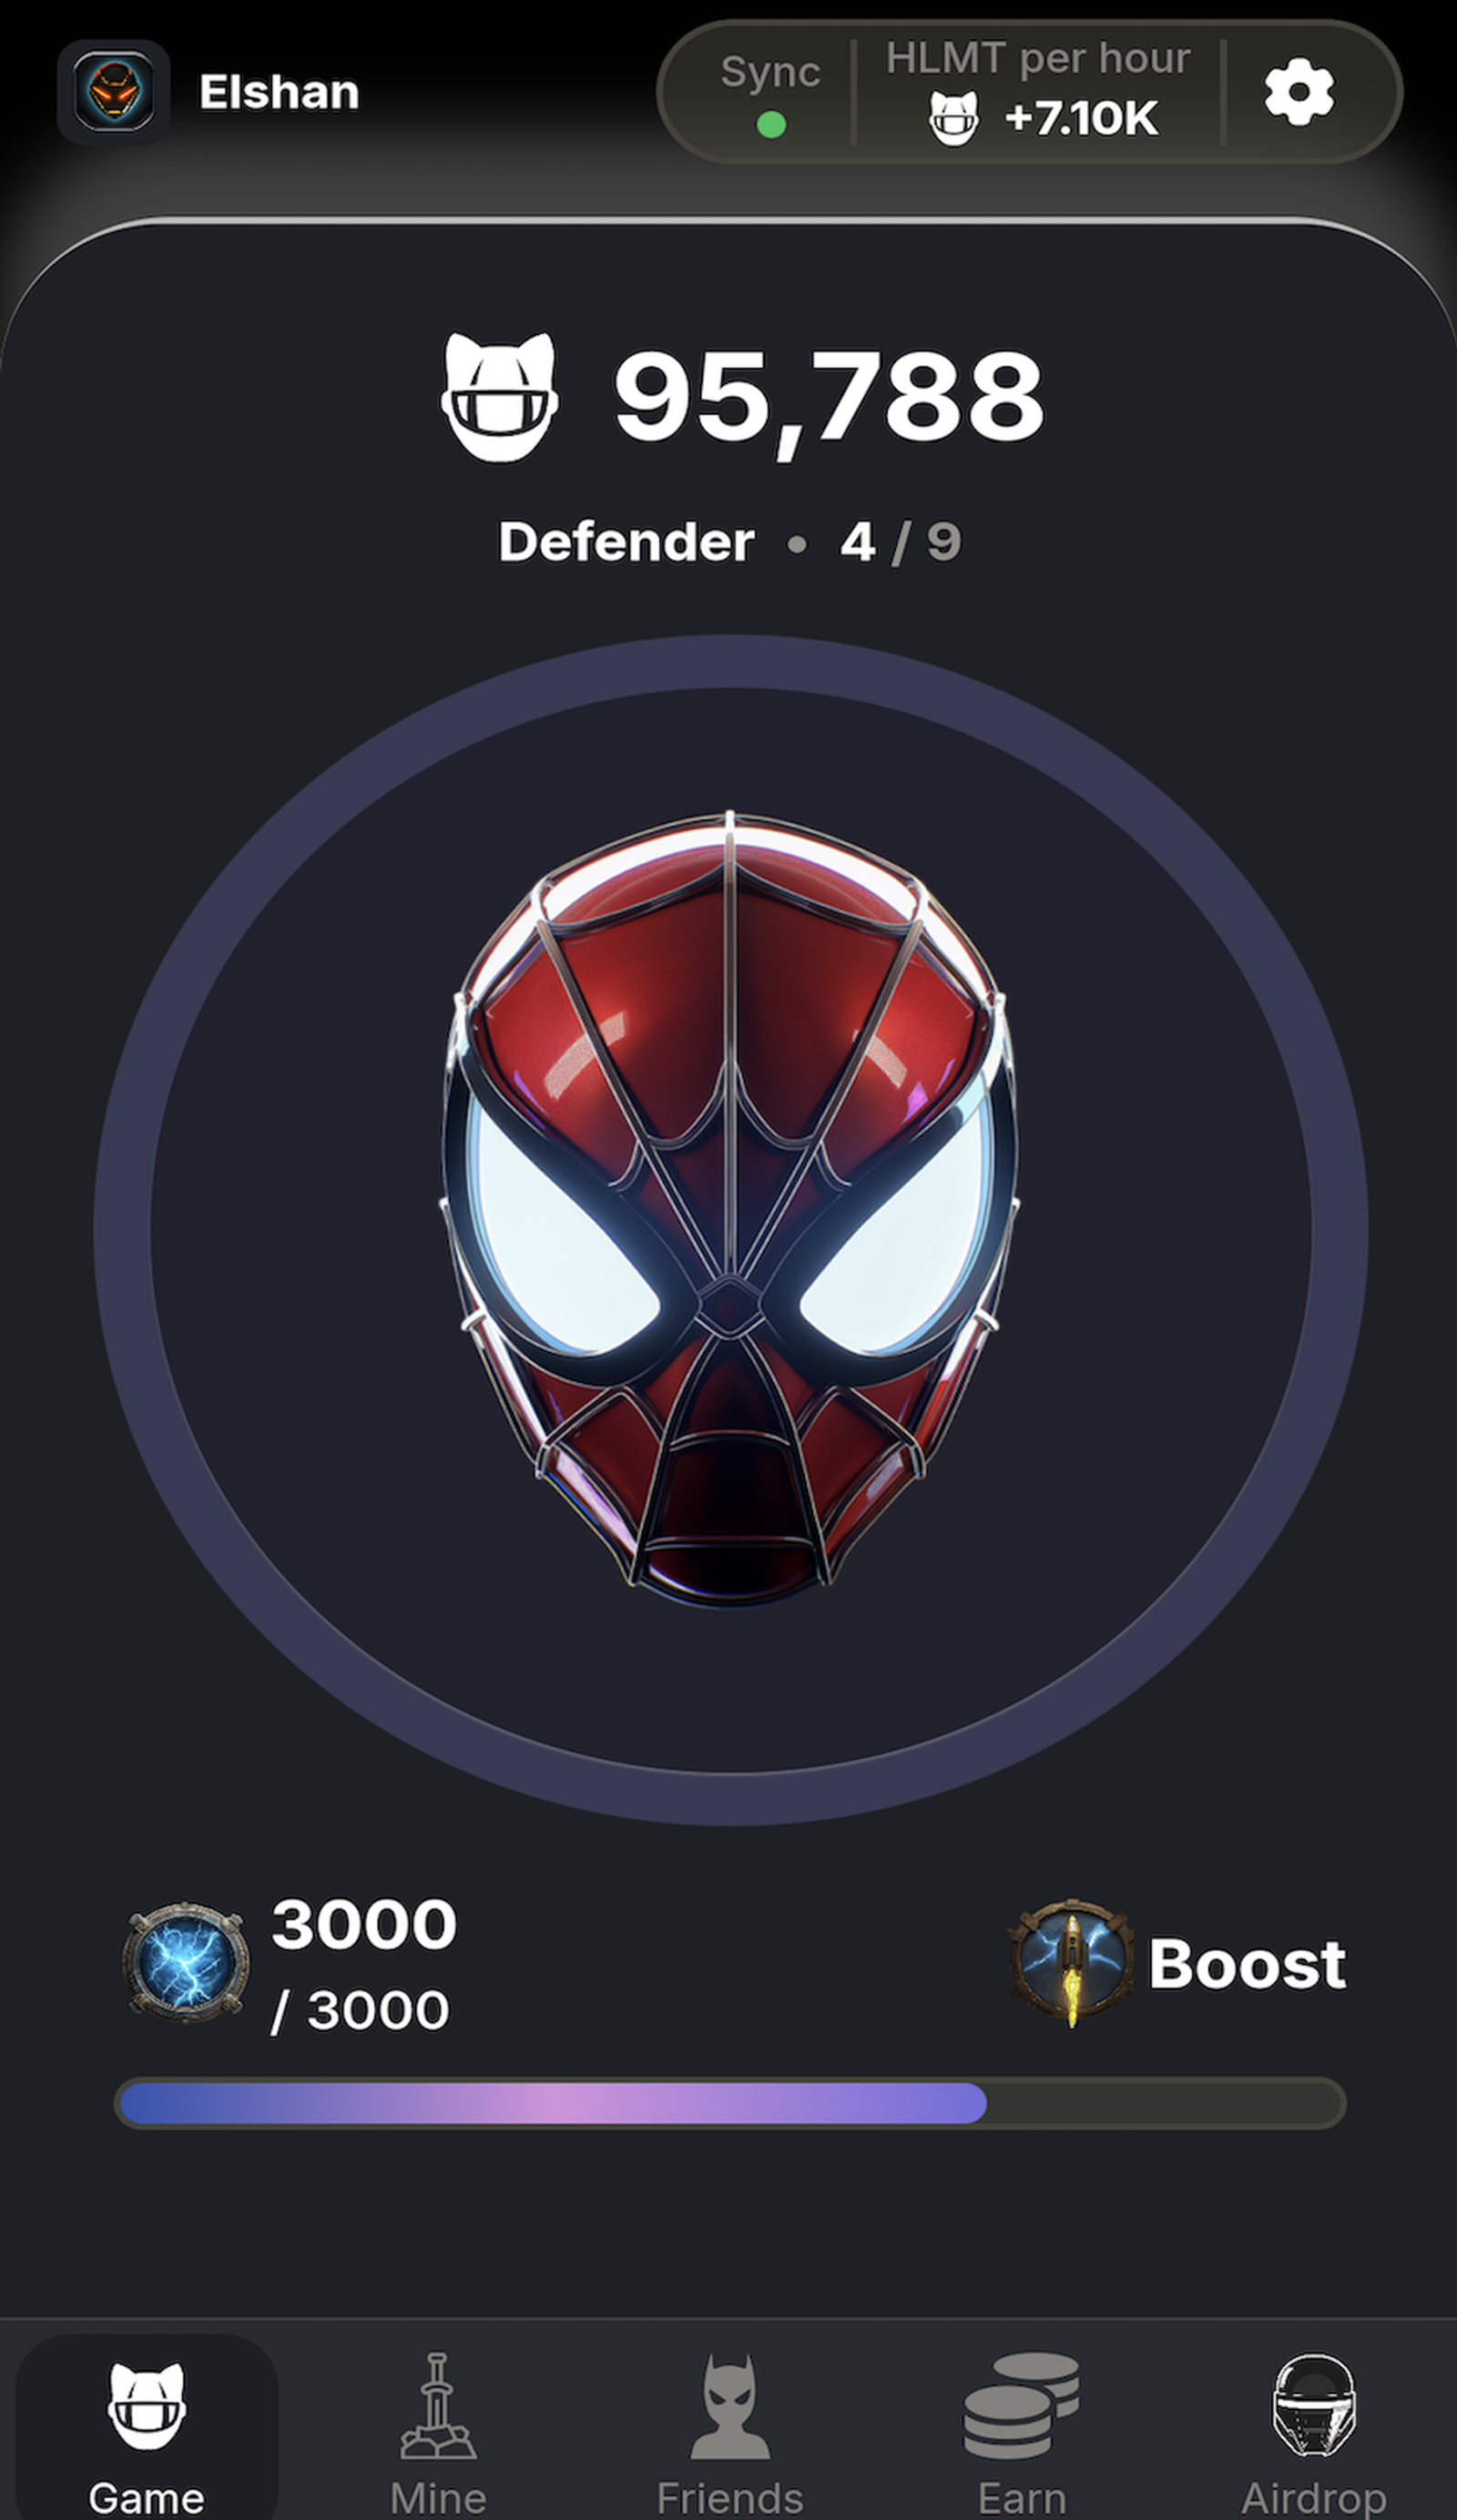
Task: Click the small helmet icon next to +7.10K
Action: [953, 118]
